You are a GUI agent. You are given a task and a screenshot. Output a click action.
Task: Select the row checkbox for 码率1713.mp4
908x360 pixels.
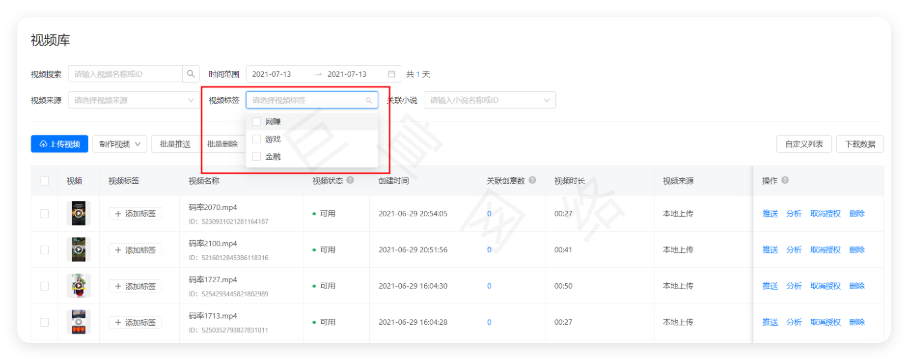[45, 322]
